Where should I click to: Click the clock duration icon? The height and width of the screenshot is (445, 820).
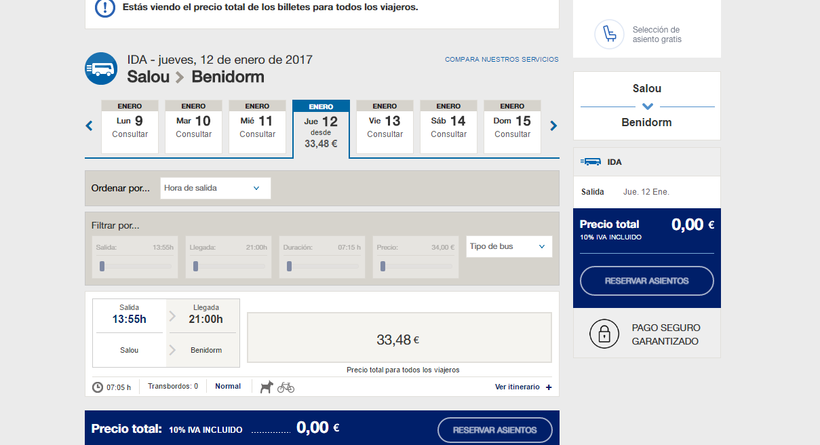(97, 387)
